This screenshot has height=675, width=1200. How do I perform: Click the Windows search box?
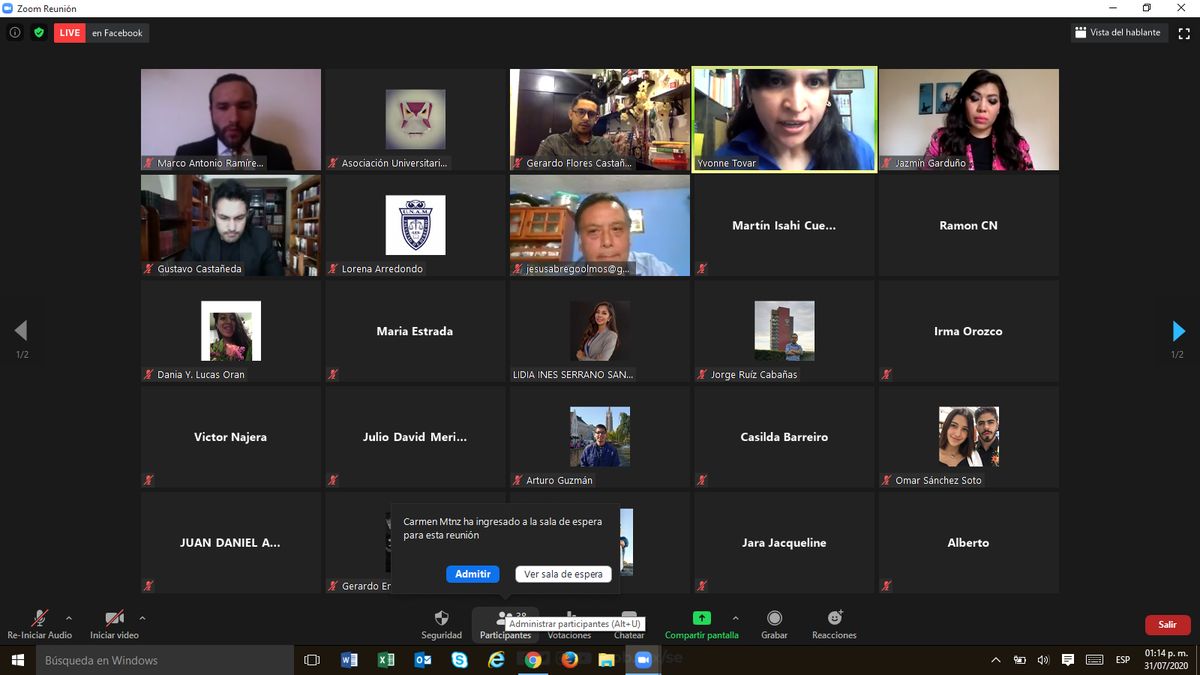click(165, 660)
